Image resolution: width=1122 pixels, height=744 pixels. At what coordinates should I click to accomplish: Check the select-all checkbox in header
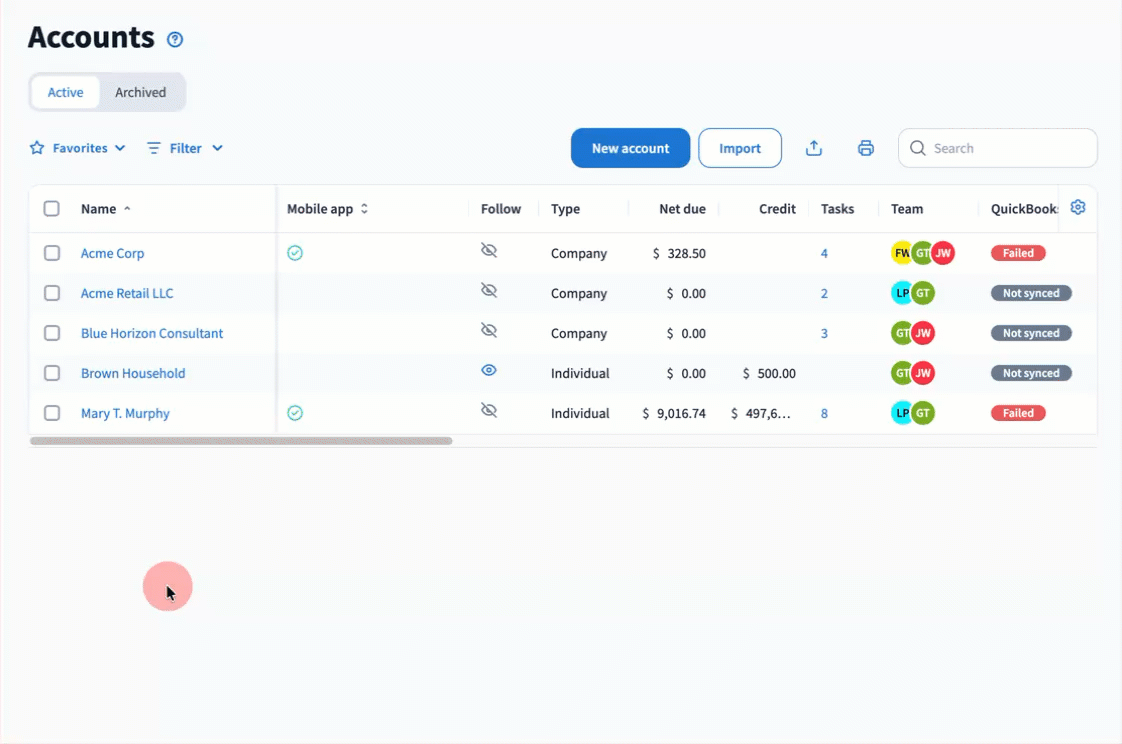click(x=52, y=208)
